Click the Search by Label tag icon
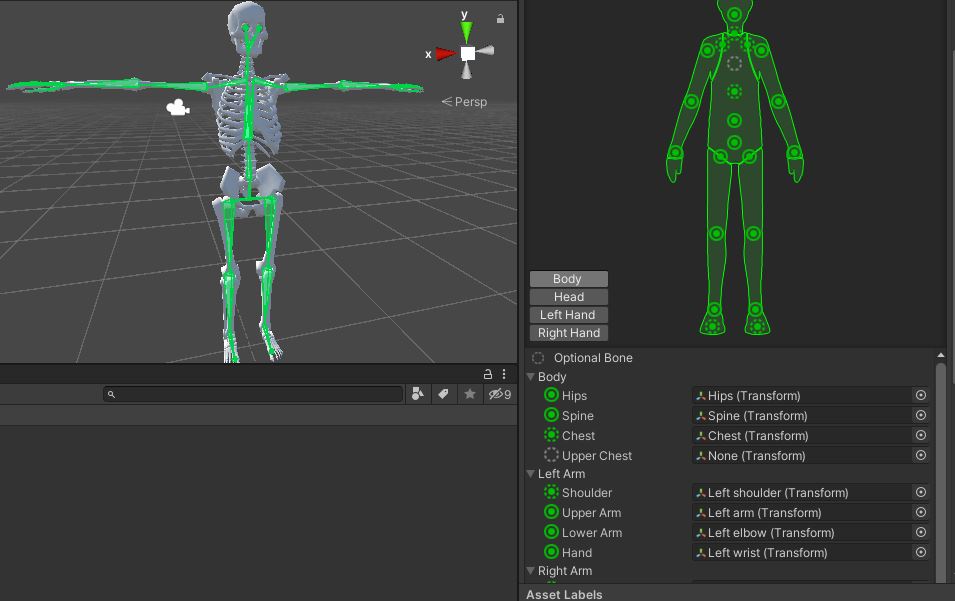The height and width of the screenshot is (601, 955). point(443,394)
